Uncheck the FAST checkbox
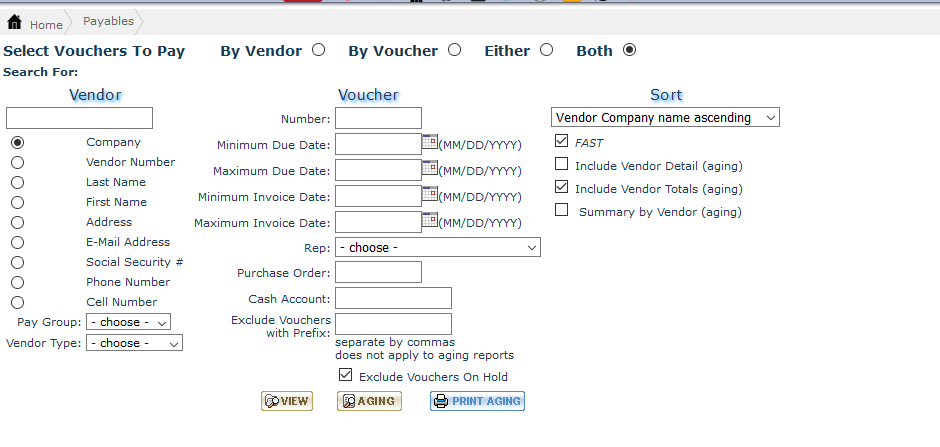The image size is (940, 447). pos(561,142)
